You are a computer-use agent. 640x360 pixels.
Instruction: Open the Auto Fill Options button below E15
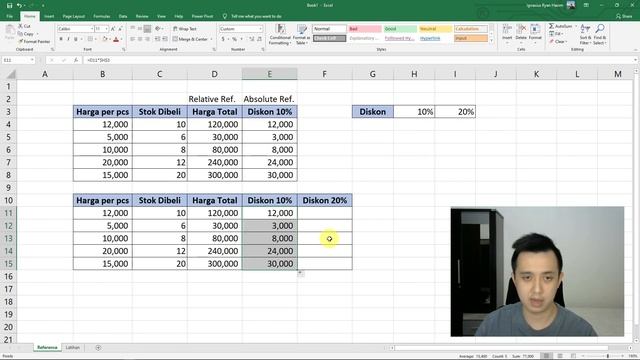tap(301, 273)
